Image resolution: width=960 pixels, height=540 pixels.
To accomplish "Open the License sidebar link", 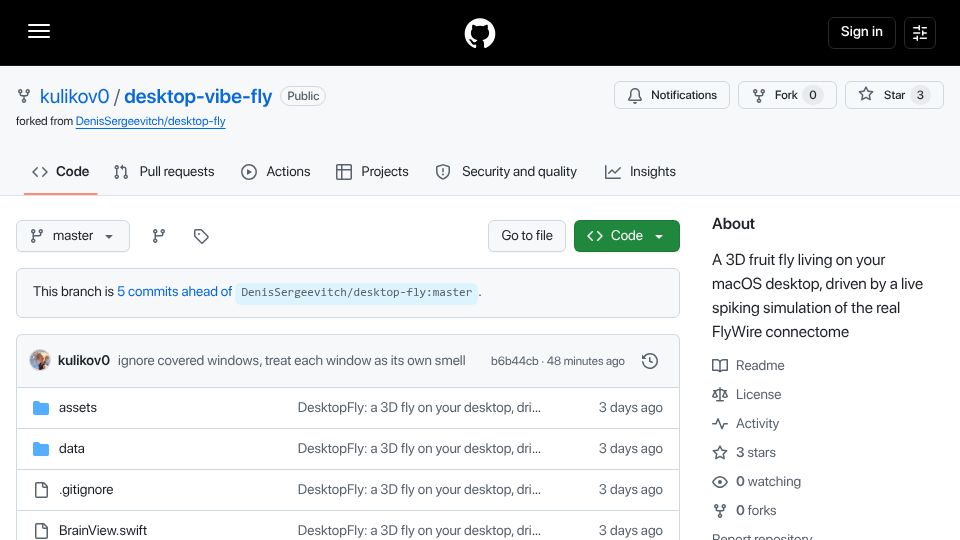I will click(x=746, y=394).
